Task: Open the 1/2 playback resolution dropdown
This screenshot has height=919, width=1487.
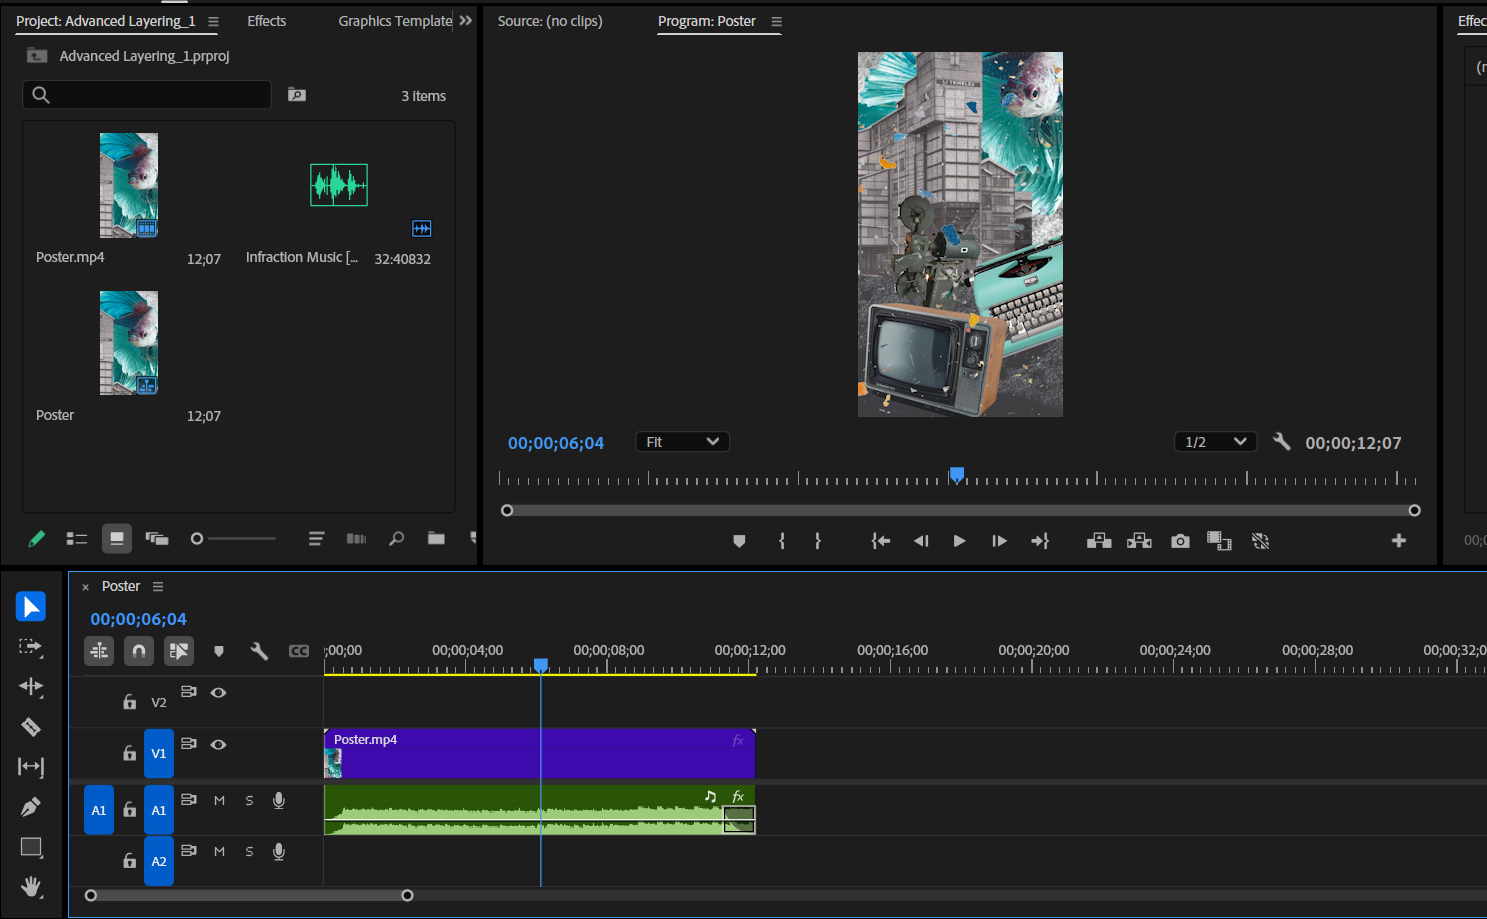Action: (x=1215, y=442)
